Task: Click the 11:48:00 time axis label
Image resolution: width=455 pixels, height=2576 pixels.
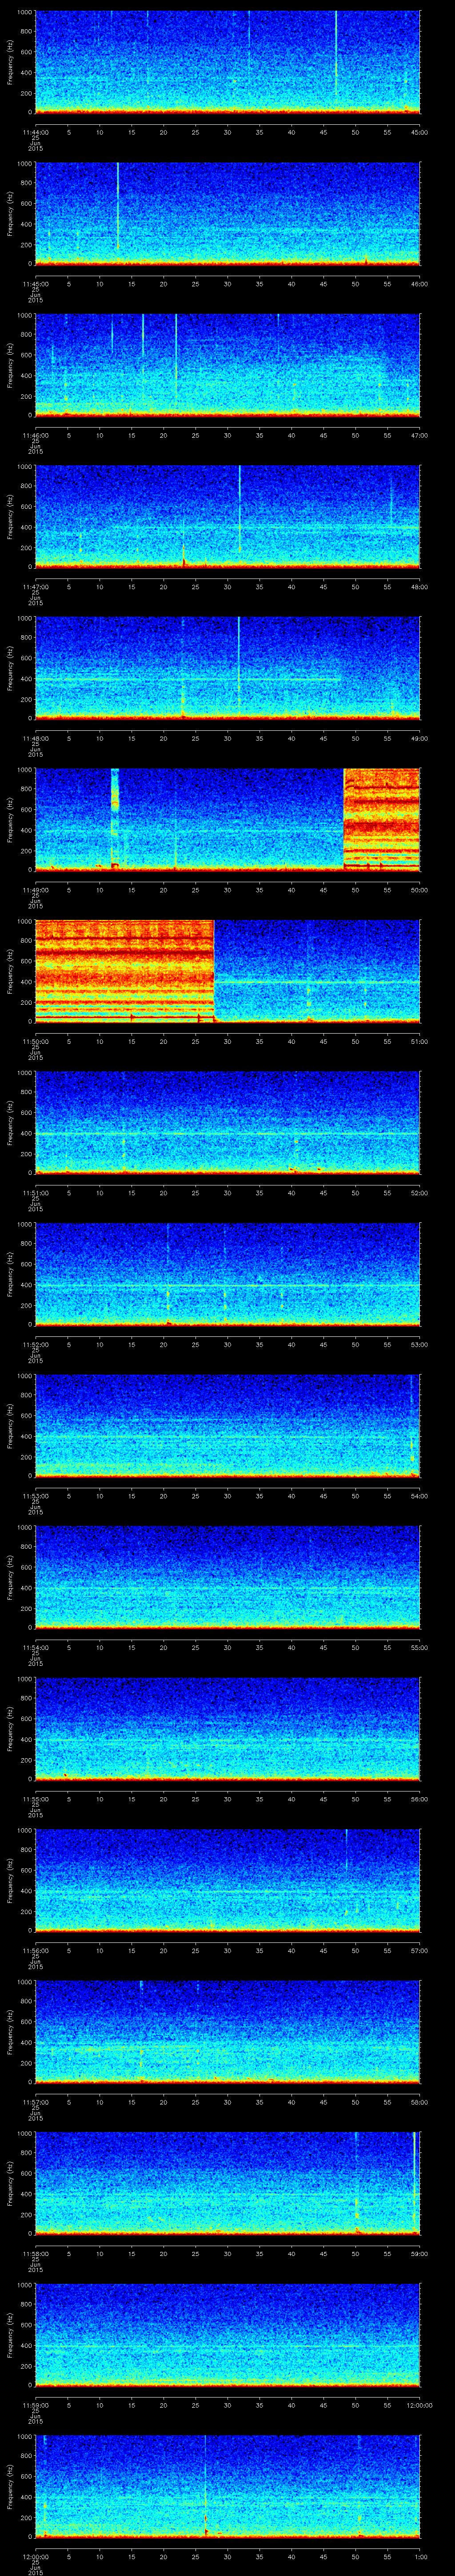Action: click(x=35, y=738)
